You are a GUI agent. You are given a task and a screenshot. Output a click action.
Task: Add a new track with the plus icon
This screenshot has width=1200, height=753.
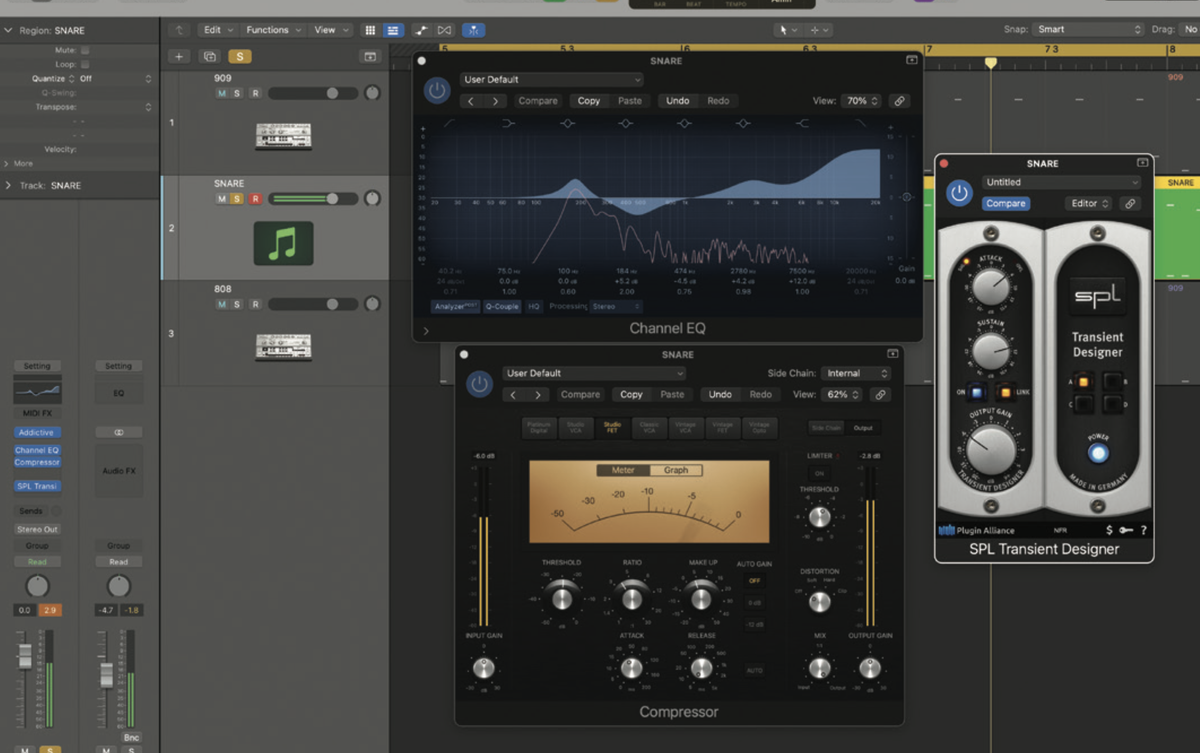(x=178, y=56)
